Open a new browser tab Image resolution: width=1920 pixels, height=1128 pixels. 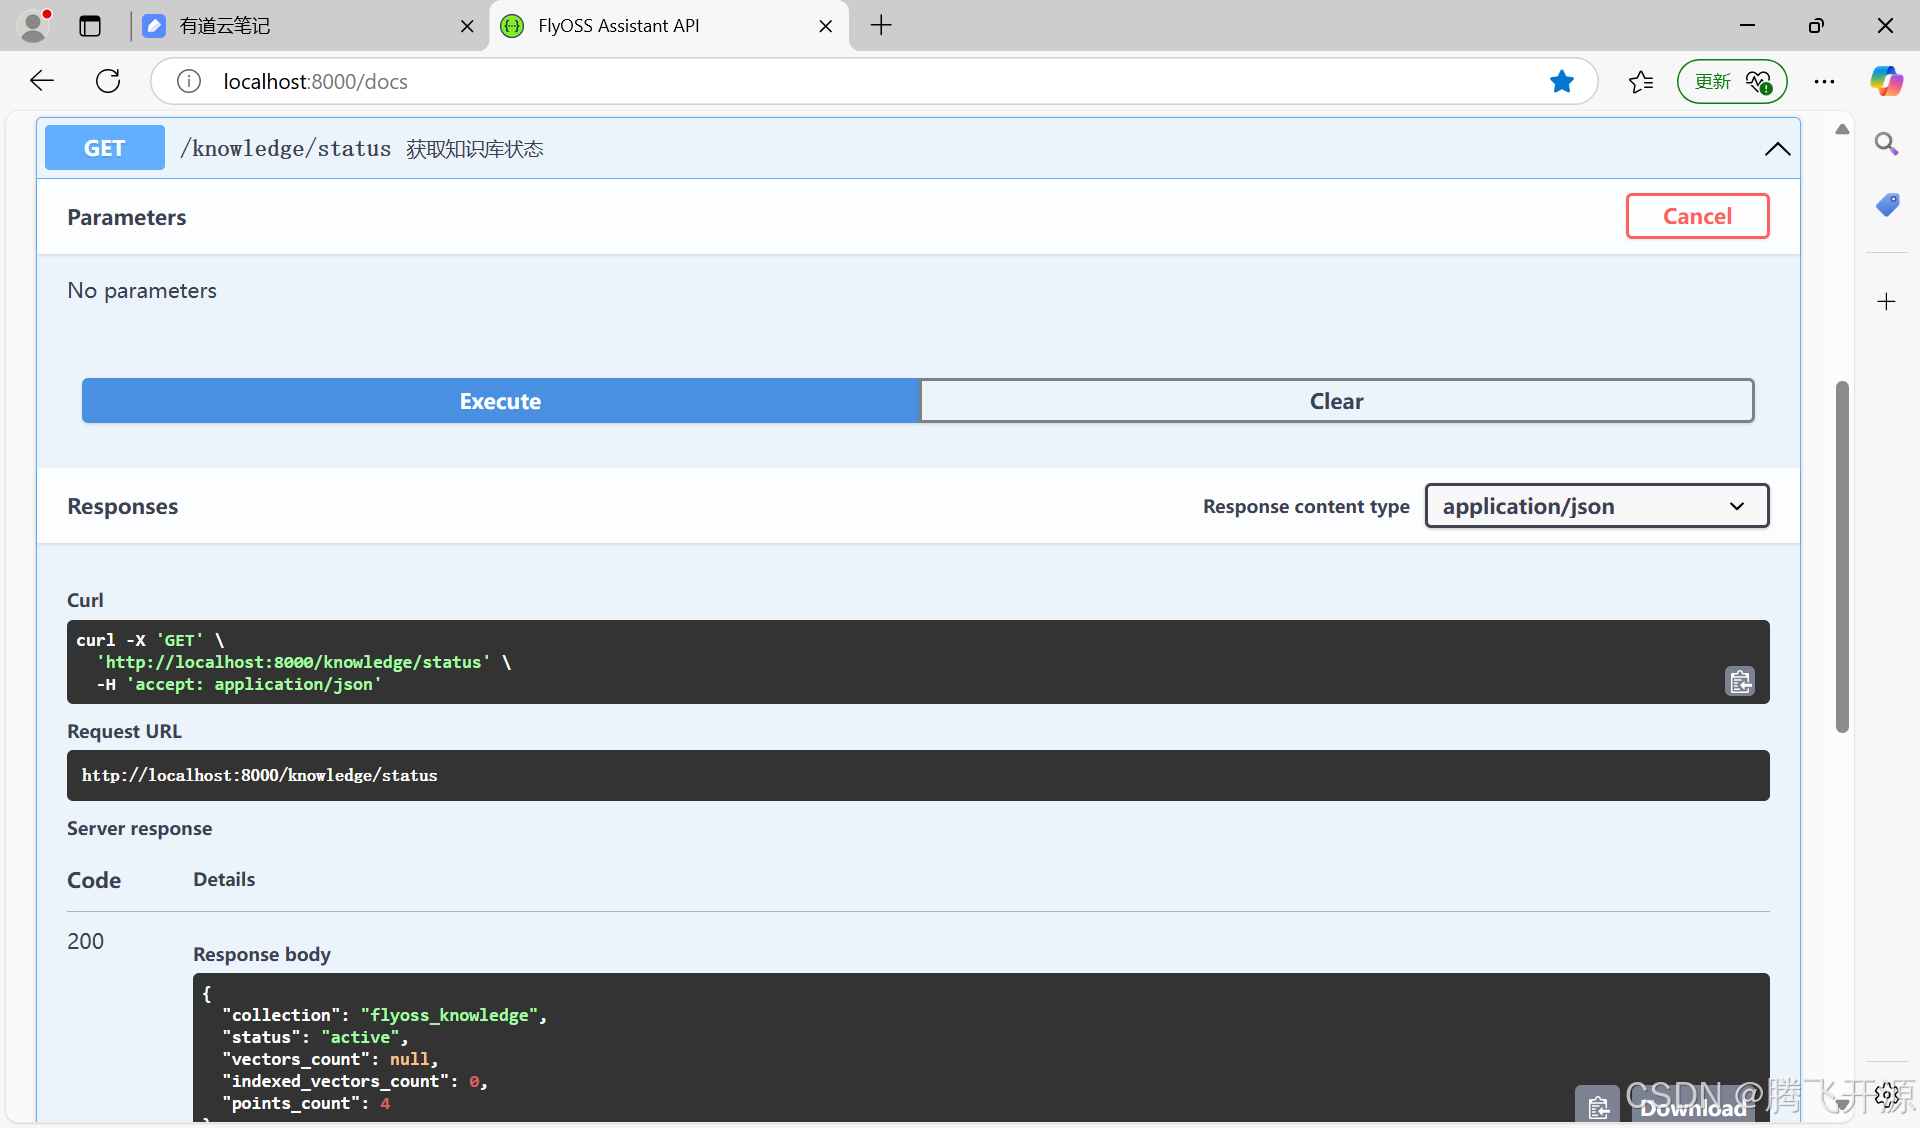(881, 26)
